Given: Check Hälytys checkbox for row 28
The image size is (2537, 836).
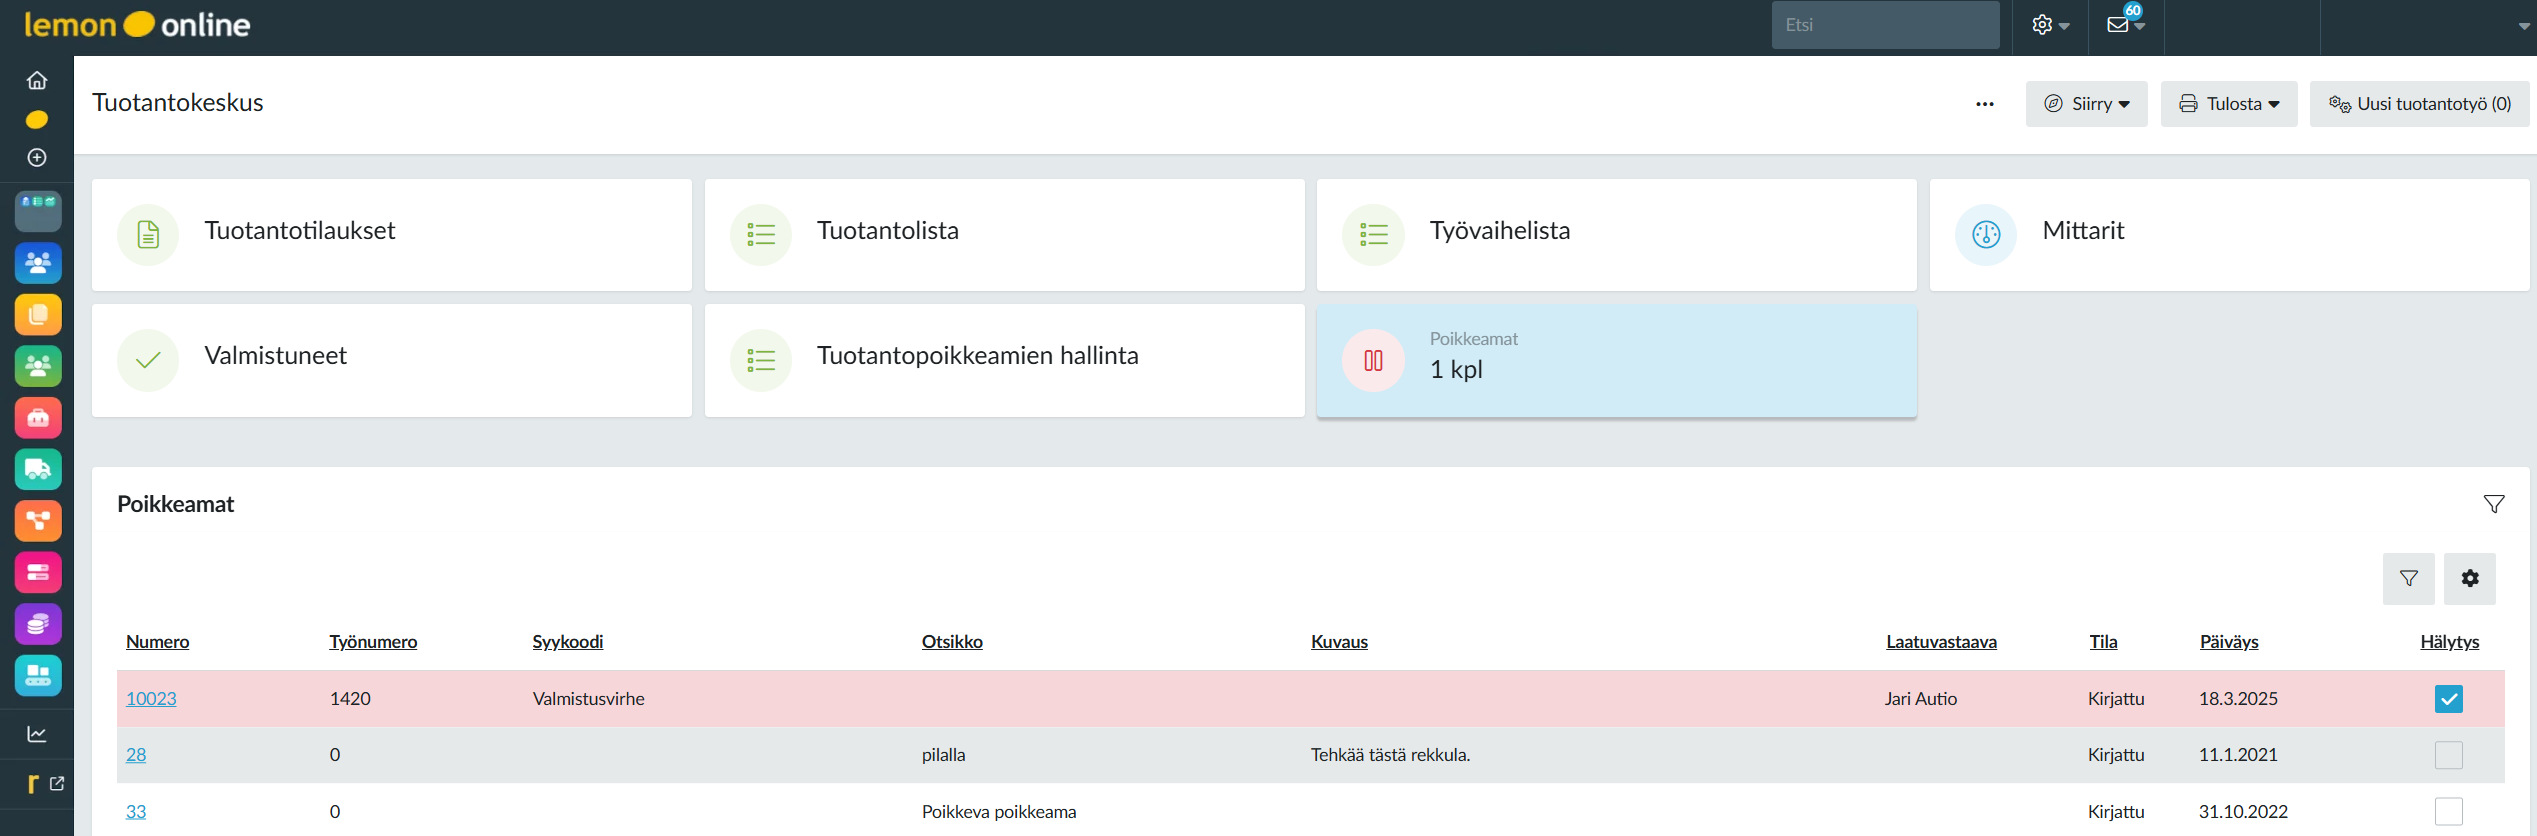Looking at the screenshot, I should (2448, 755).
